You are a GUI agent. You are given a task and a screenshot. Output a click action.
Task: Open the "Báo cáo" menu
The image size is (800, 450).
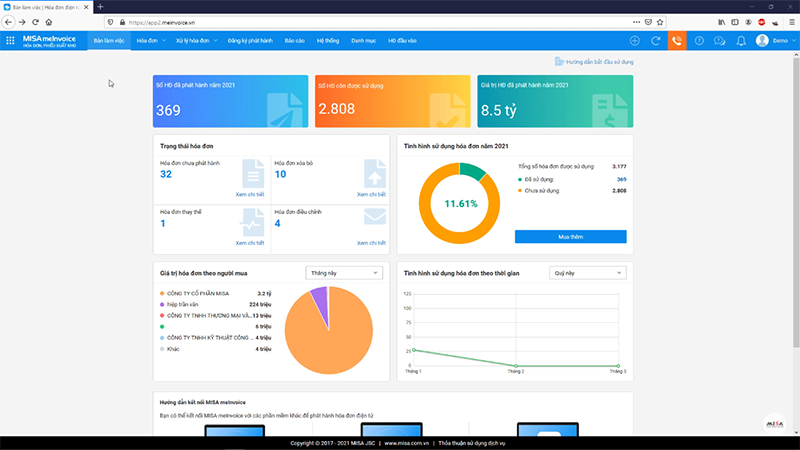pos(294,41)
